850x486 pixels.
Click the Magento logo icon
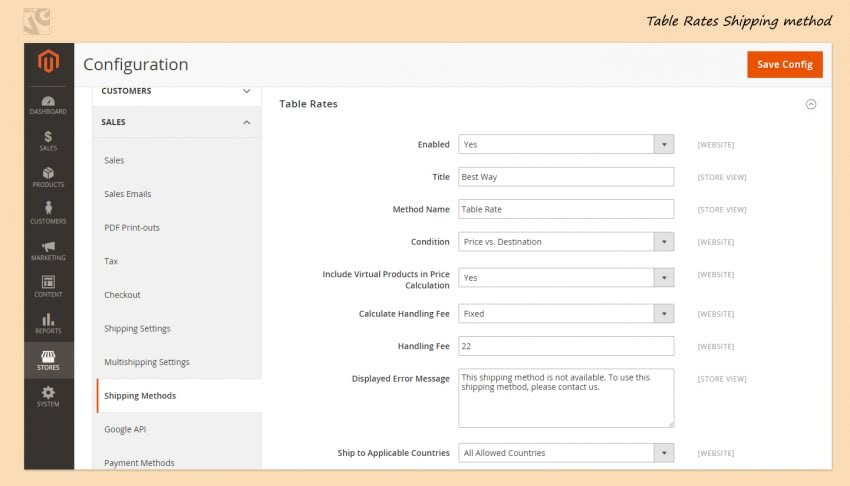[x=48, y=61]
